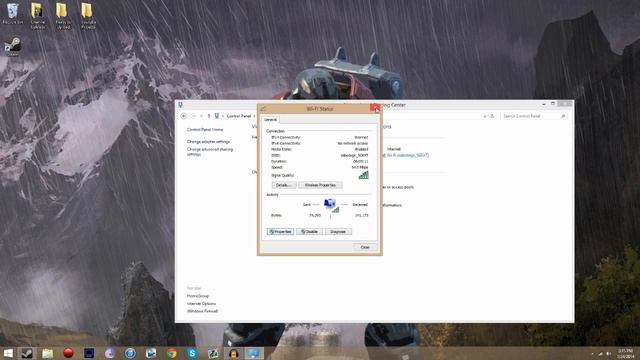Open Windows Firewall link under See also

tap(202, 311)
